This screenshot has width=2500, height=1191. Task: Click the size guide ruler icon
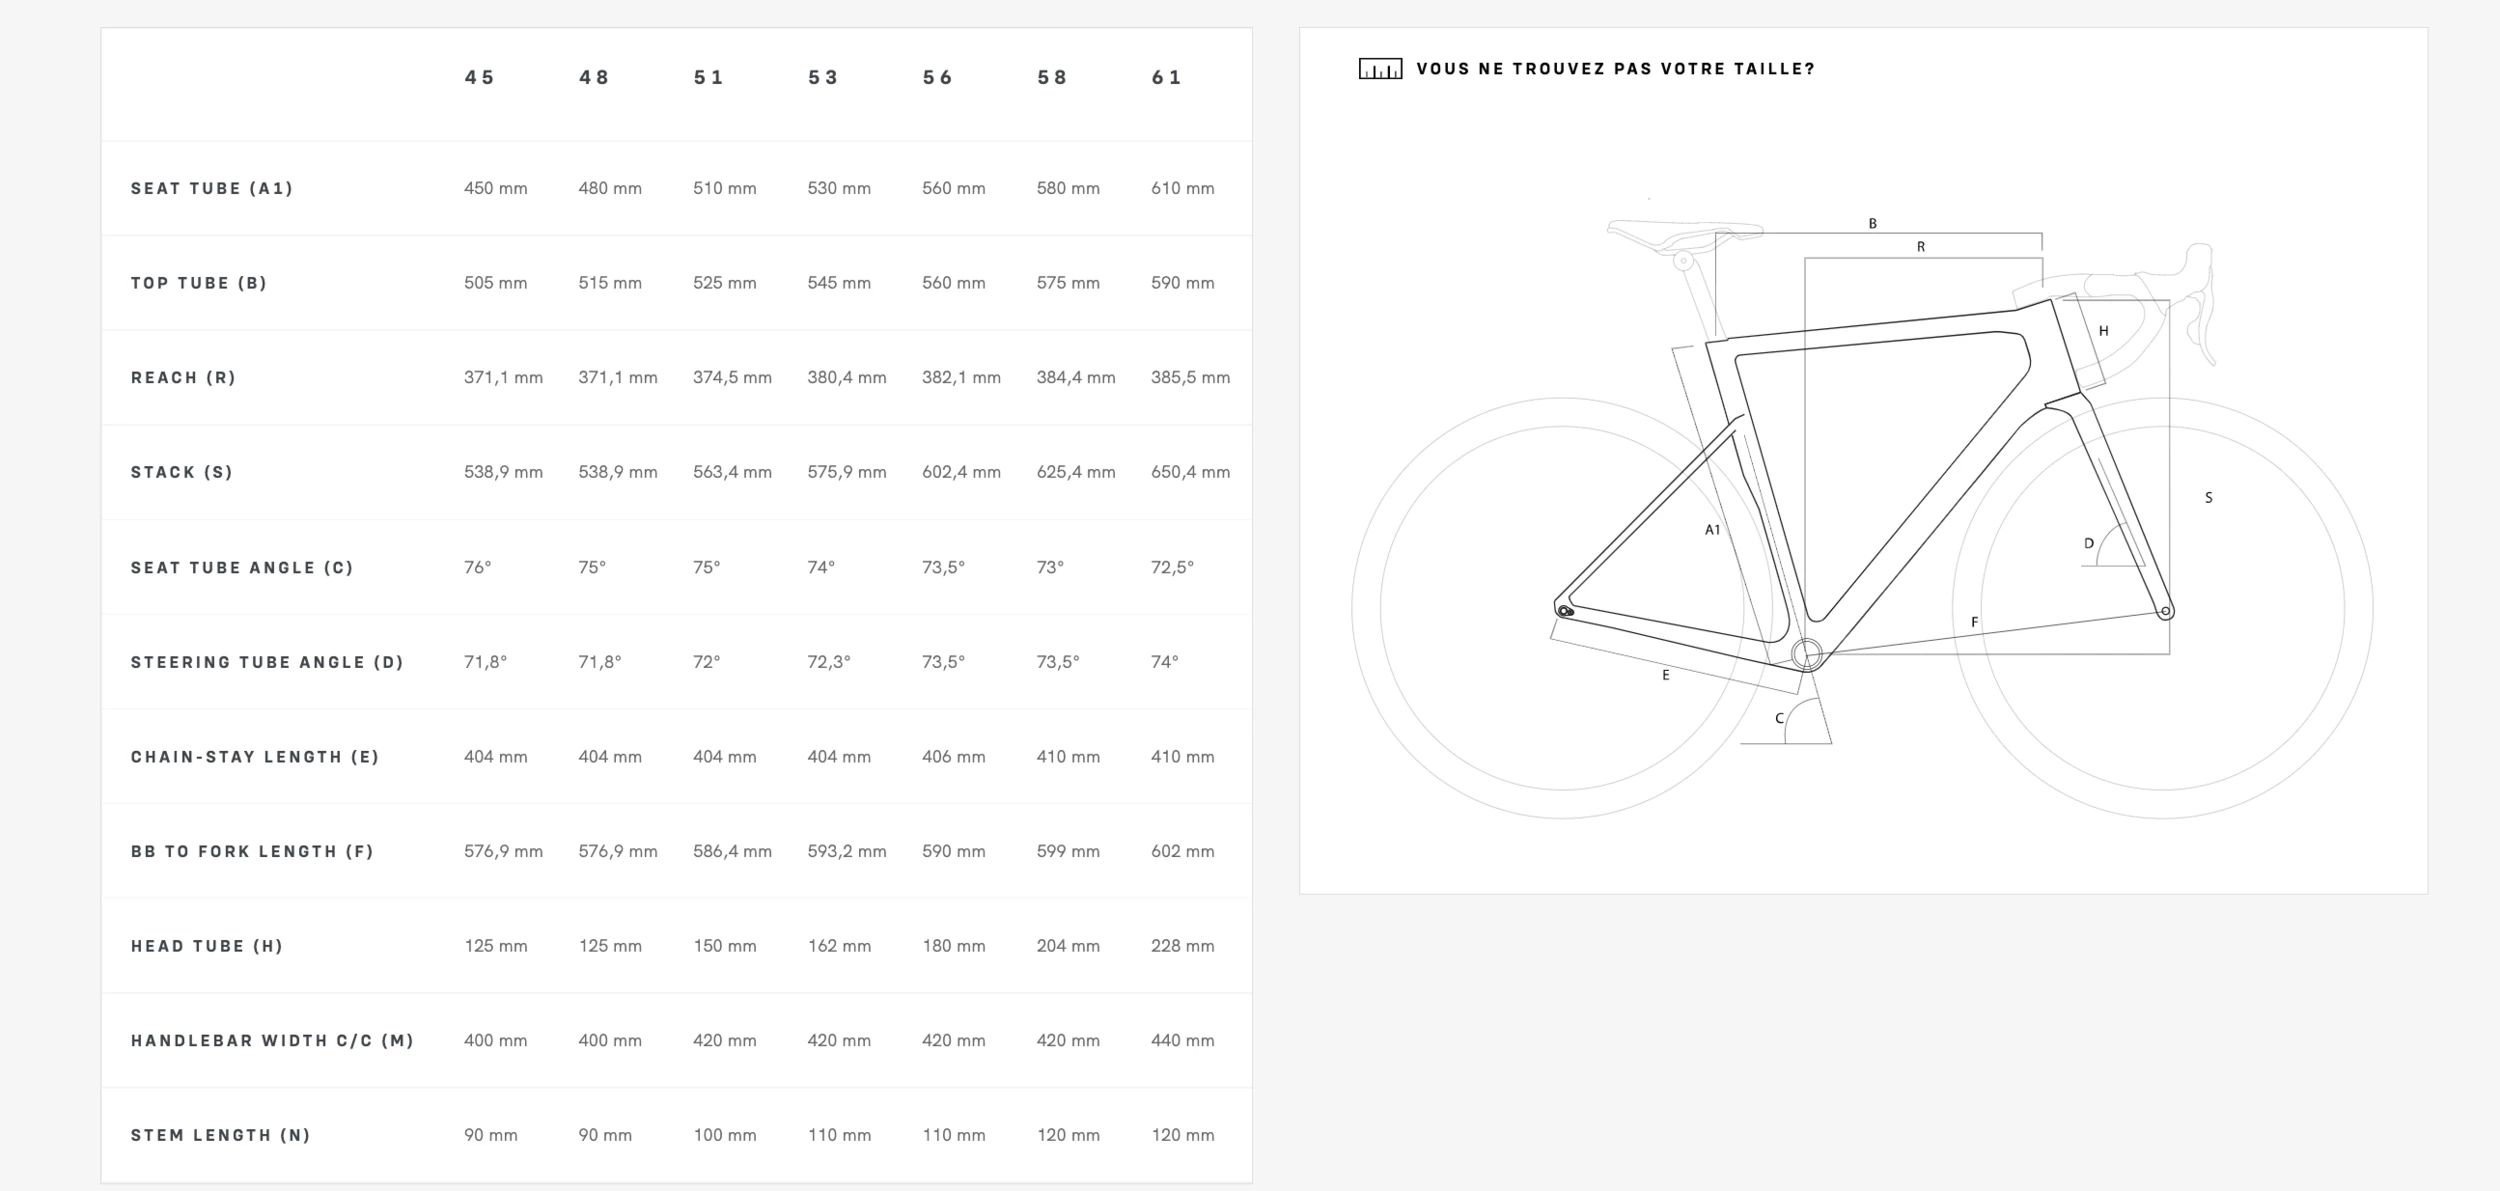point(1380,69)
